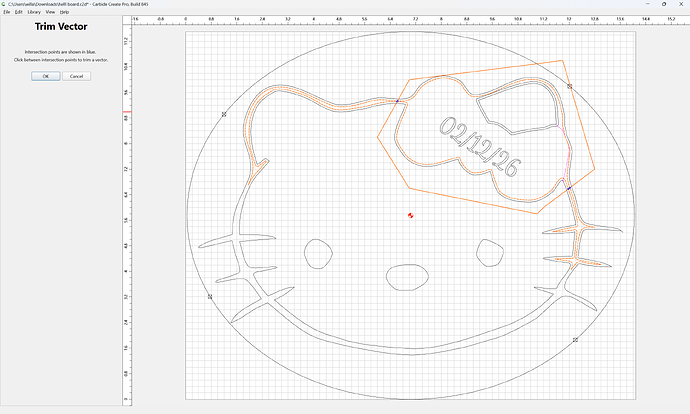This screenshot has height=414, width=690.
Task: Click the lower-left circle node marker
Action: coord(210,297)
